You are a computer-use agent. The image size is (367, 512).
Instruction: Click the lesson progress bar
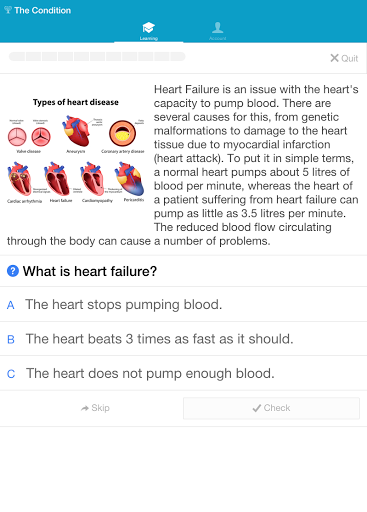point(97,56)
